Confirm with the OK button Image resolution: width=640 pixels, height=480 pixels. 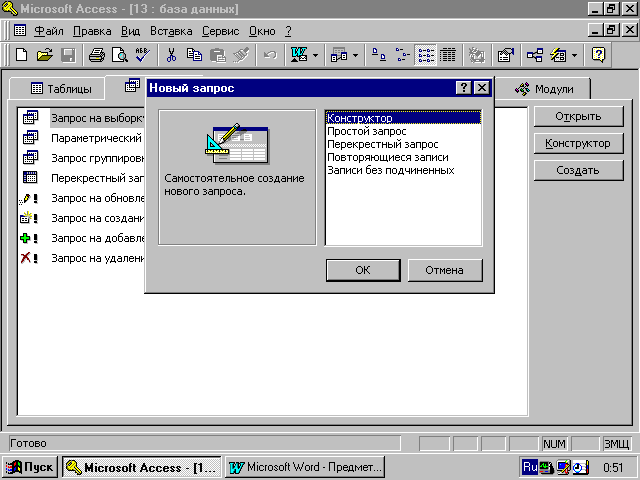(x=363, y=270)
